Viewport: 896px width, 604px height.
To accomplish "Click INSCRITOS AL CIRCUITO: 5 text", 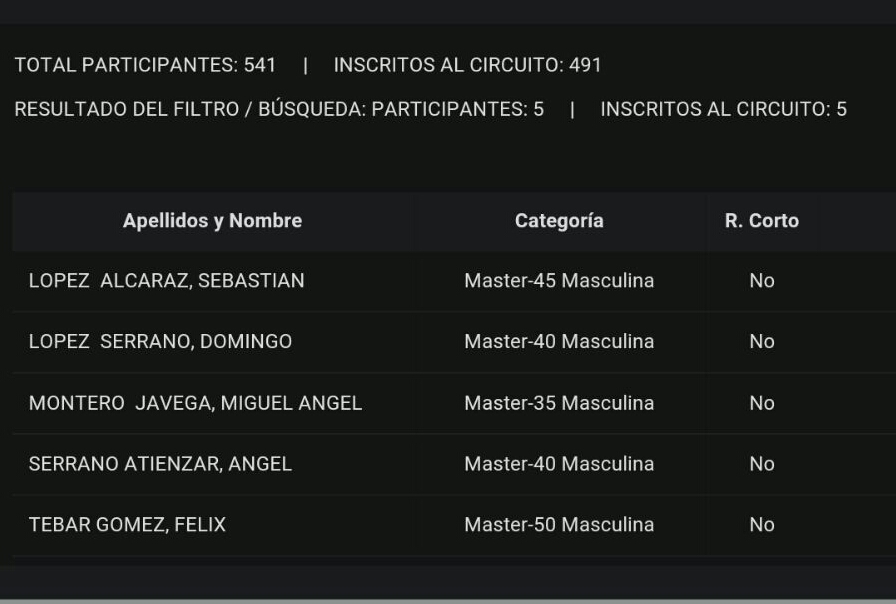I will point(723,109).
